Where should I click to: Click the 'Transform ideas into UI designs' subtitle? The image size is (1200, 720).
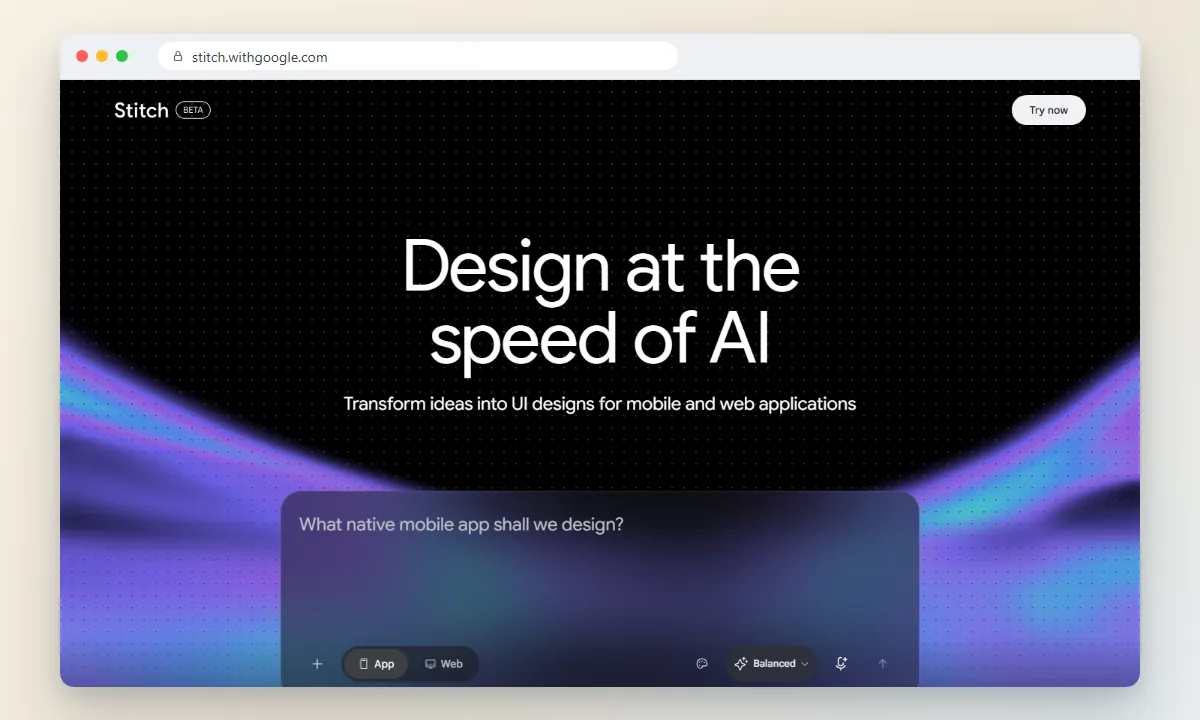point(600,404)
